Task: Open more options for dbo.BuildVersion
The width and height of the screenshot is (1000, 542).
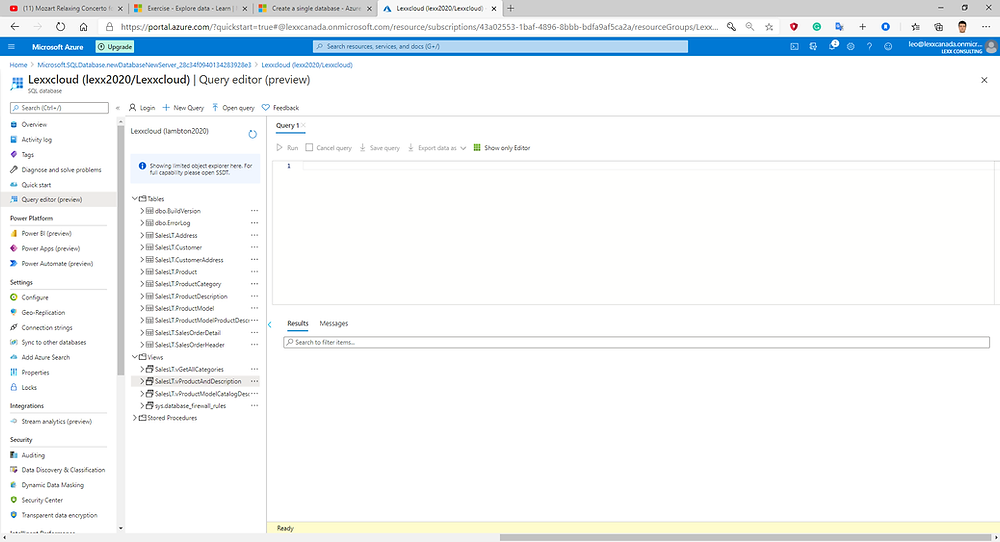Action: click(x=254, y=211)
